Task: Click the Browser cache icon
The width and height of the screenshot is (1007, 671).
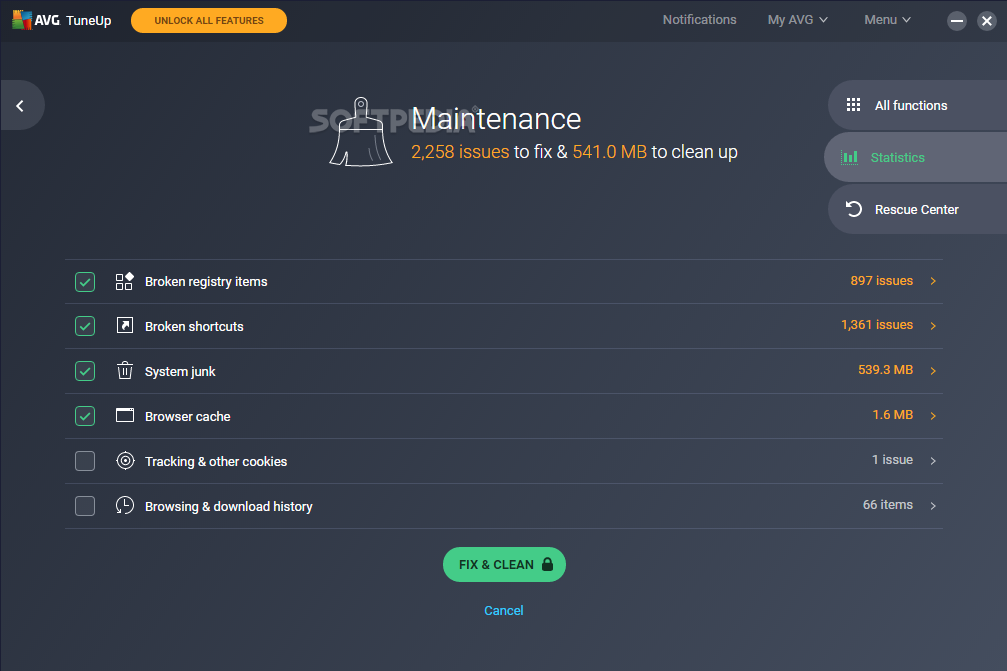Action: [124, 415]
